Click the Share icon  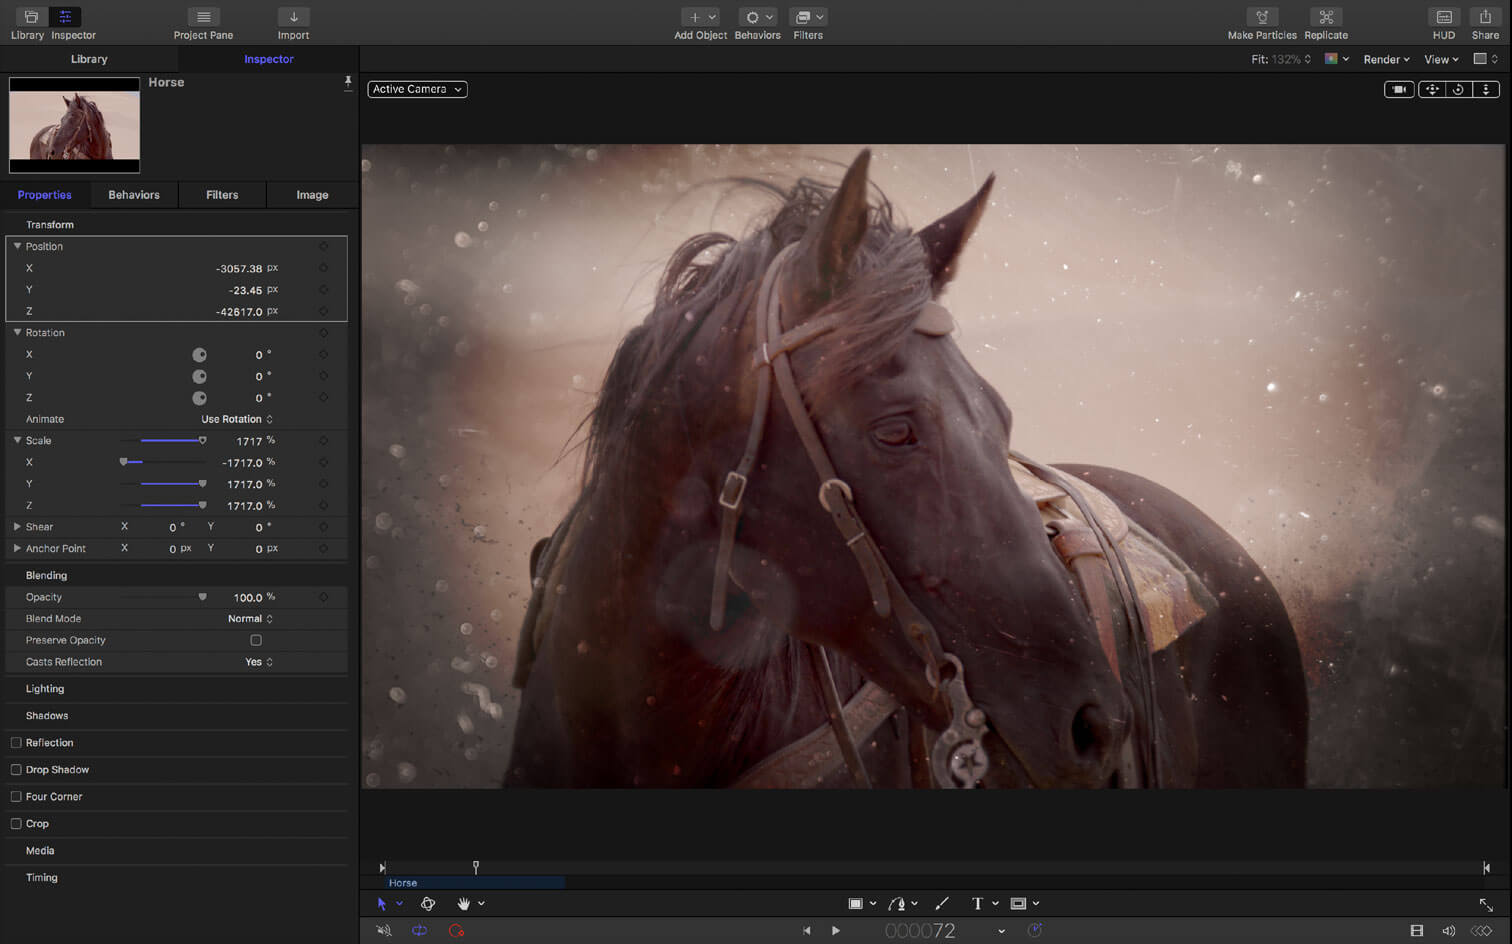(x=1485, y=17)
